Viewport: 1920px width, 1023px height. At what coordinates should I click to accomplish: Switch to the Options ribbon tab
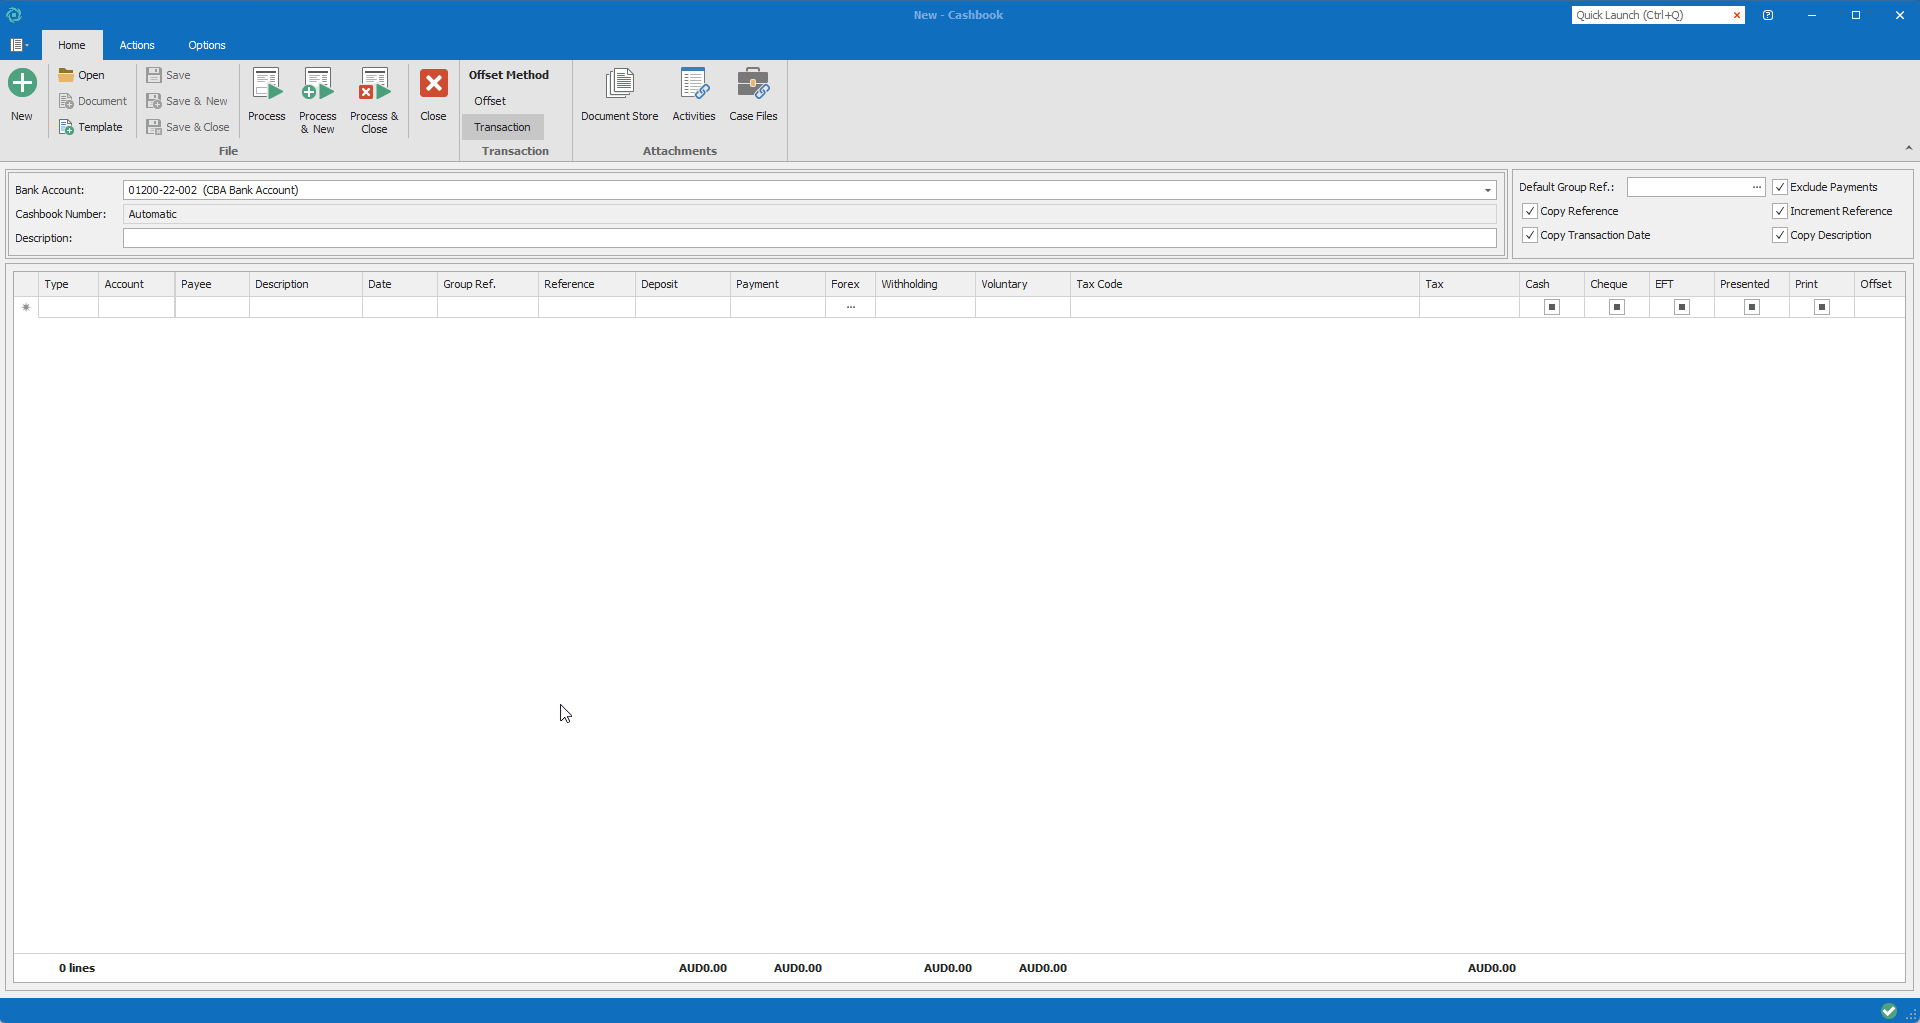(x=207, y=45)
